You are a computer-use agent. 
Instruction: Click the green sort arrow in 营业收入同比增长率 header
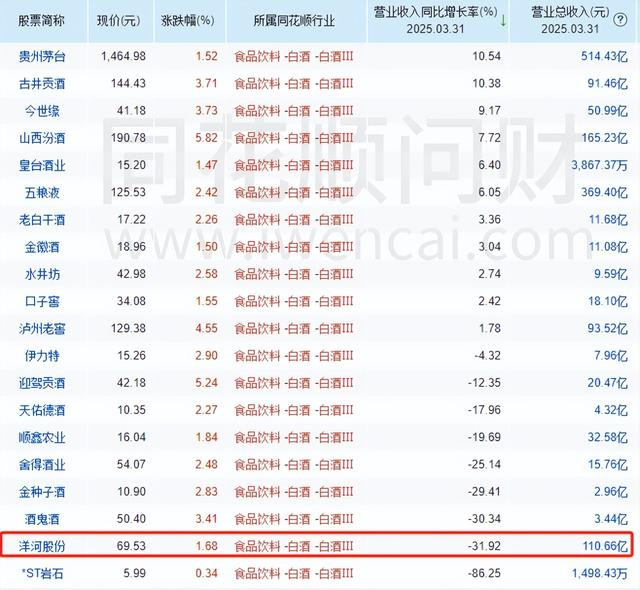503,20
